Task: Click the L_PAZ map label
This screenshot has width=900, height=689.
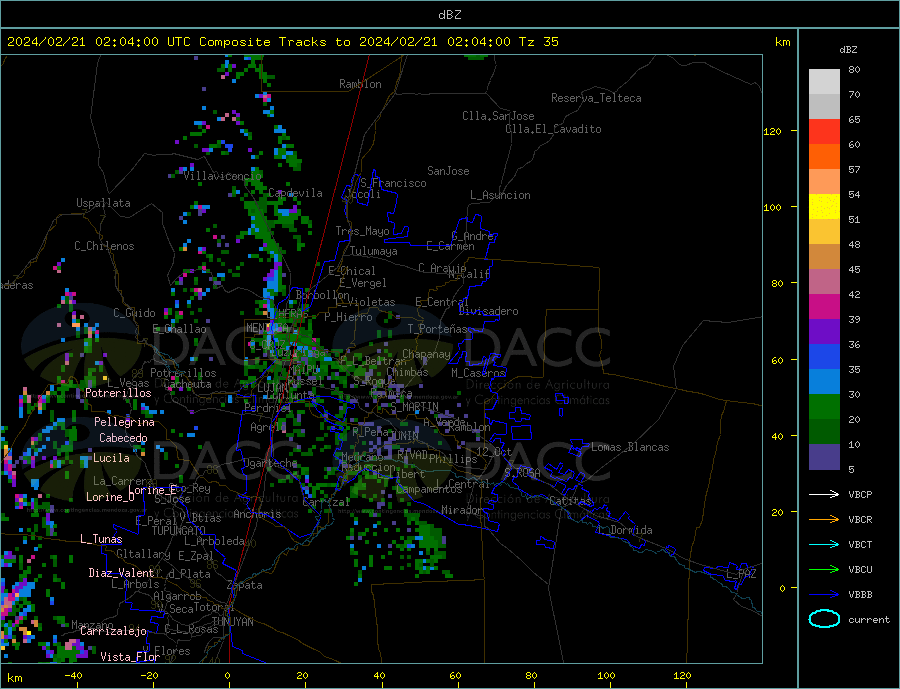Action: [741, 574]
